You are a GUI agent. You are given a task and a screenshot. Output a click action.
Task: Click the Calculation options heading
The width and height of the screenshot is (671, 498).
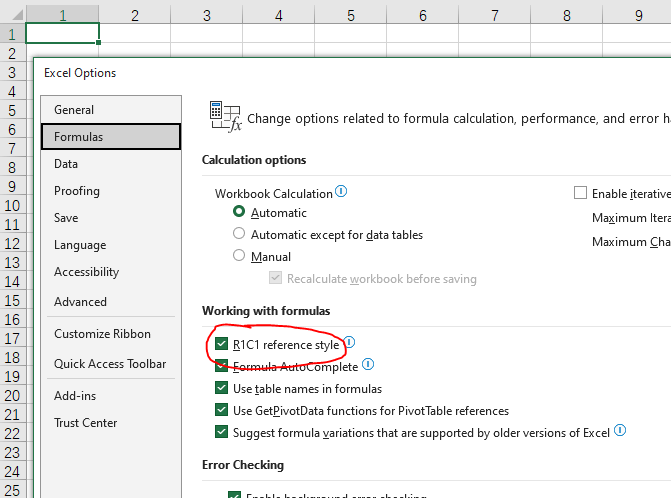[x=254, y=160]
